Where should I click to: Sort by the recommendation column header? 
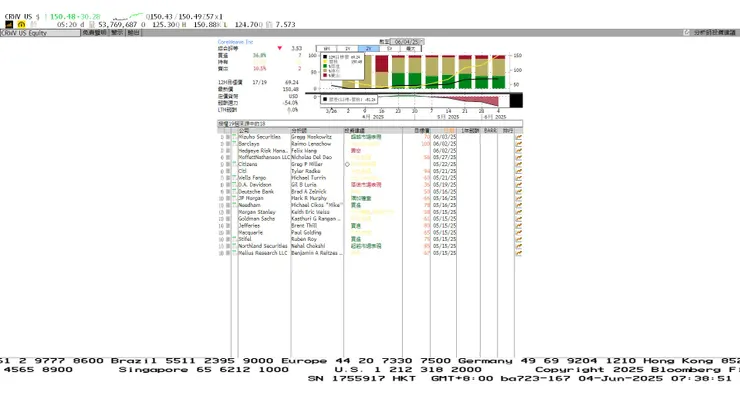click(373, 130)
